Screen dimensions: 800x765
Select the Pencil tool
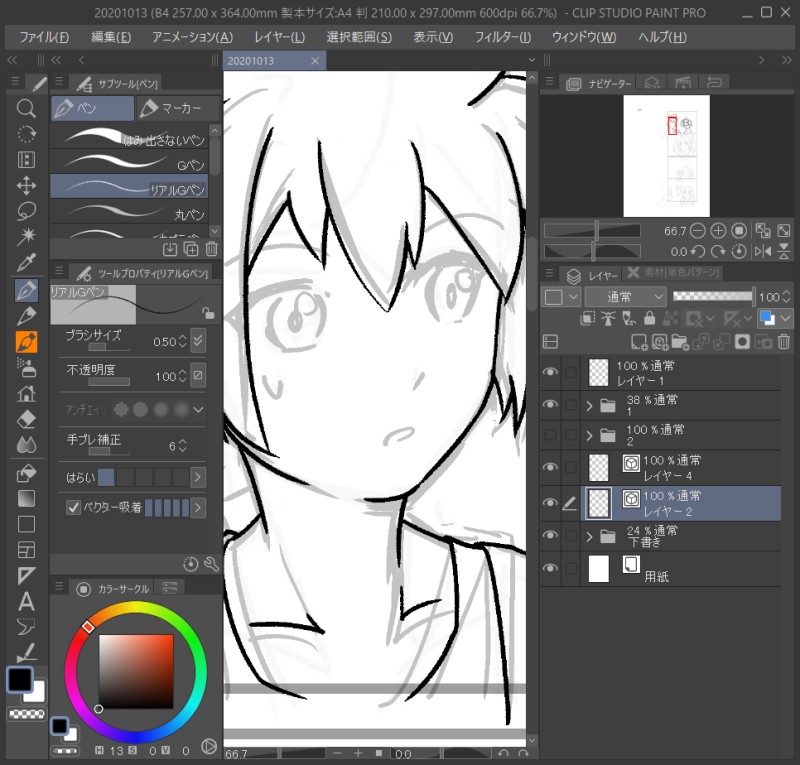tap(26, 316)
